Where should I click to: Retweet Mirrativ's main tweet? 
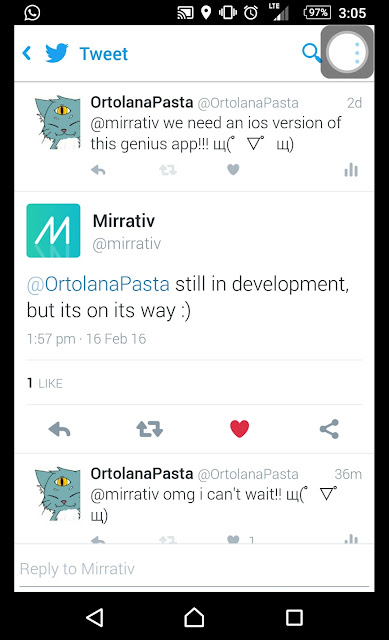click(x=149, y=429)
